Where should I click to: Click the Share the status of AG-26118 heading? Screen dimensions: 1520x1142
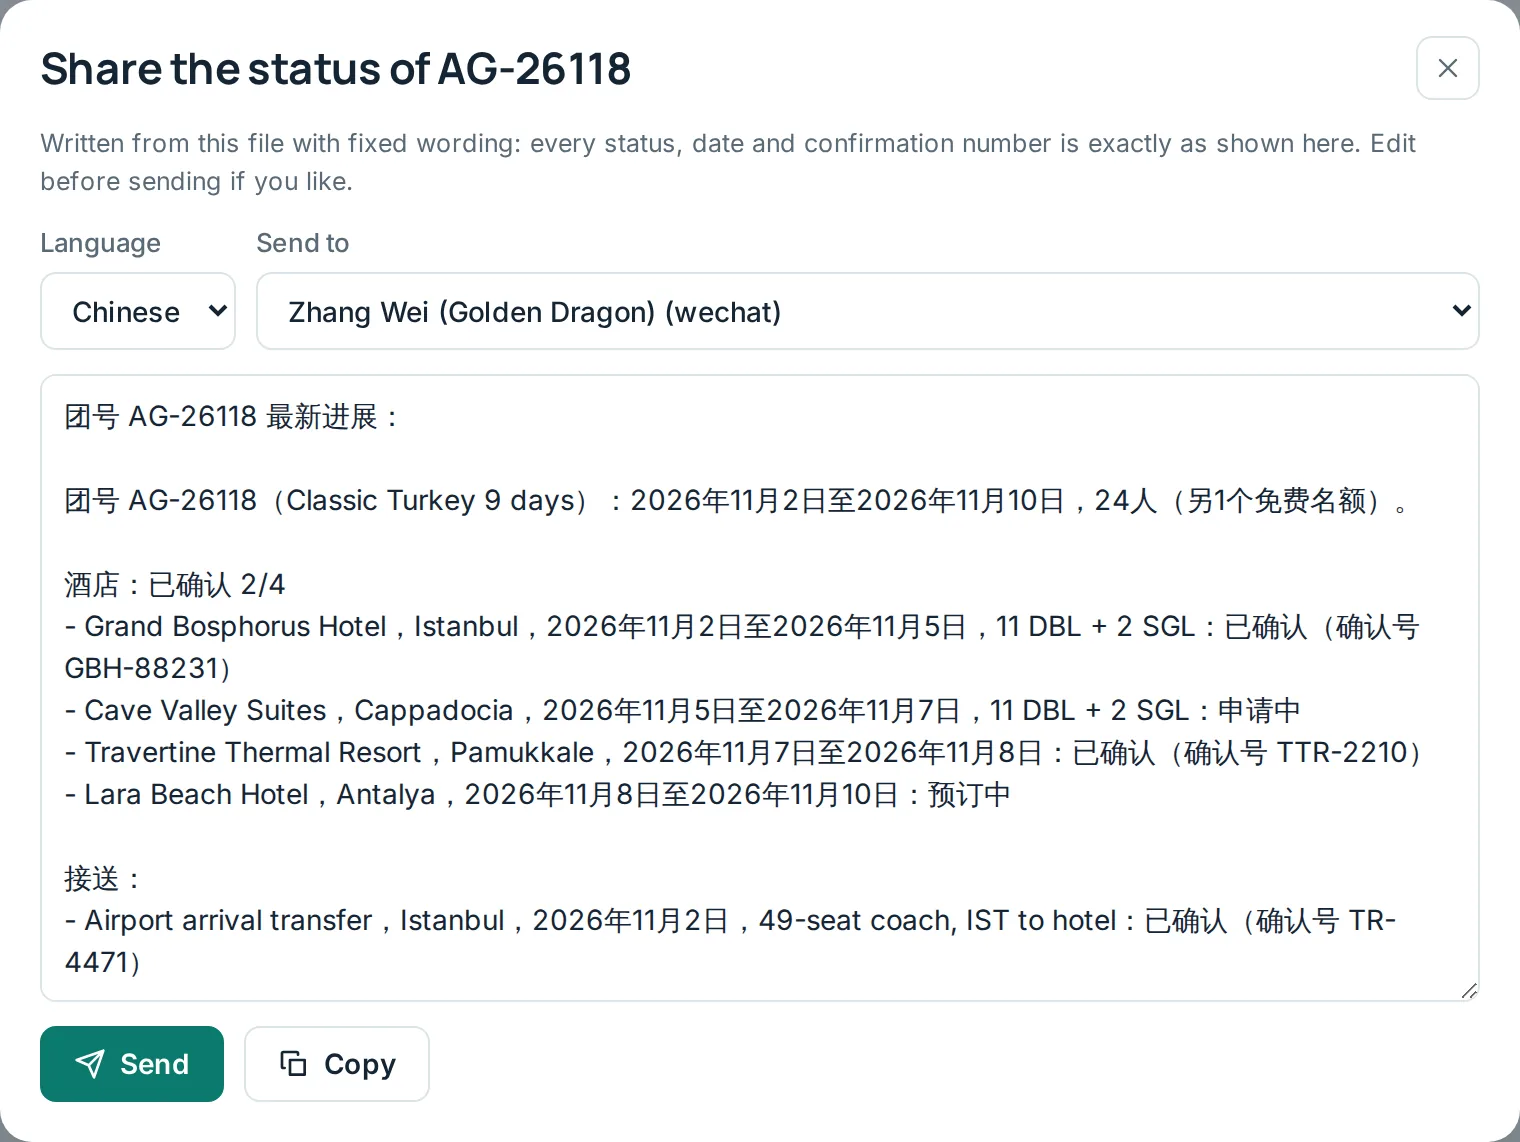336,69
